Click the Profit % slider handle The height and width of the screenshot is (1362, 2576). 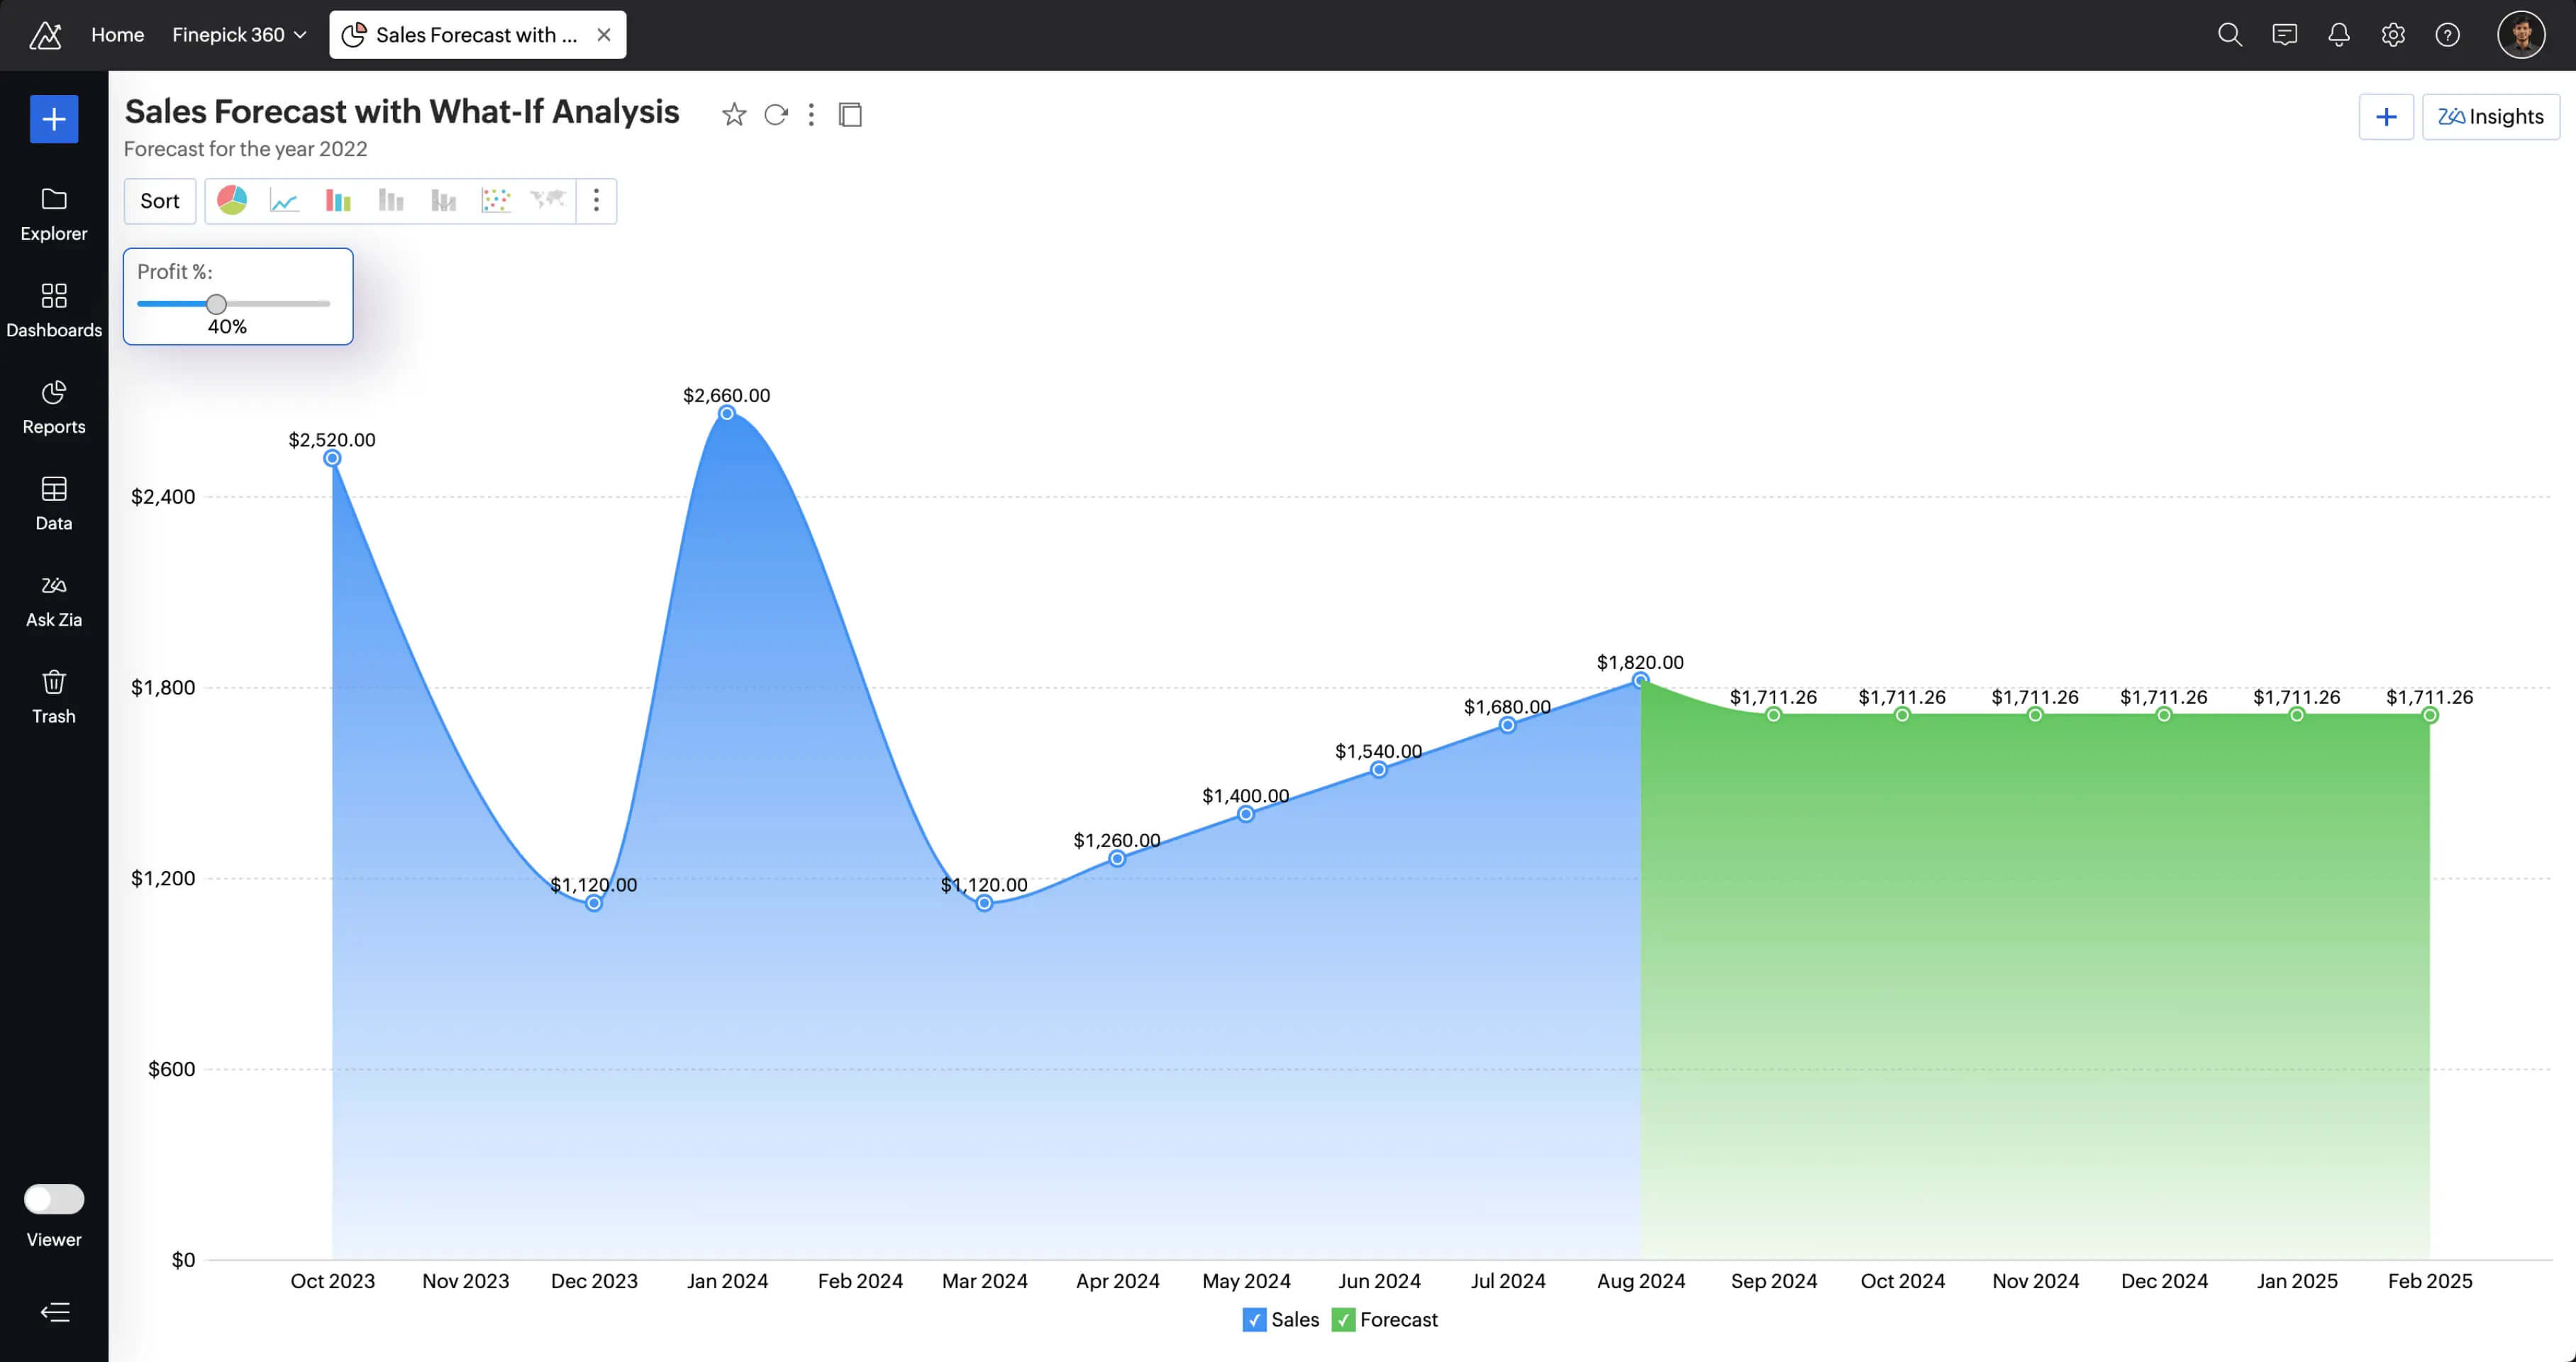pos(216,304)
